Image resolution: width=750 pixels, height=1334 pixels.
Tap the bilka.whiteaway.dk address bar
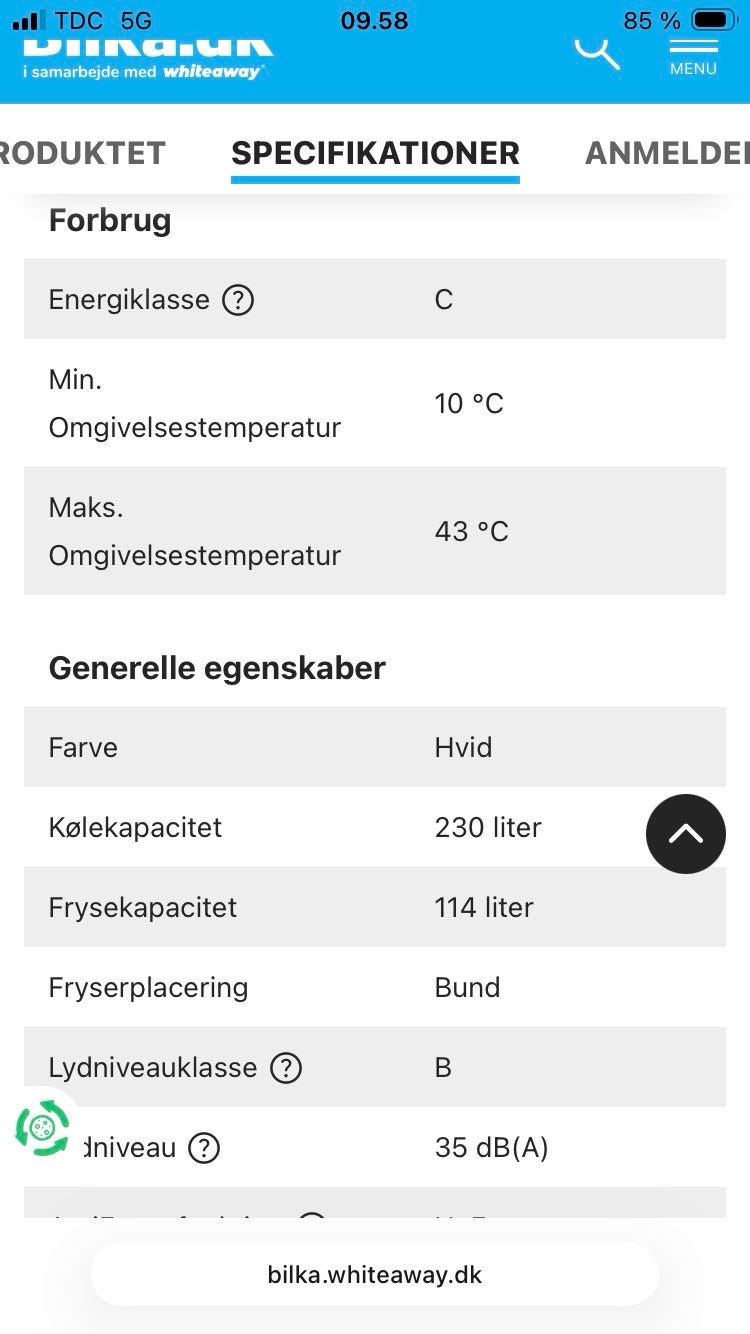coord(375,1275)
